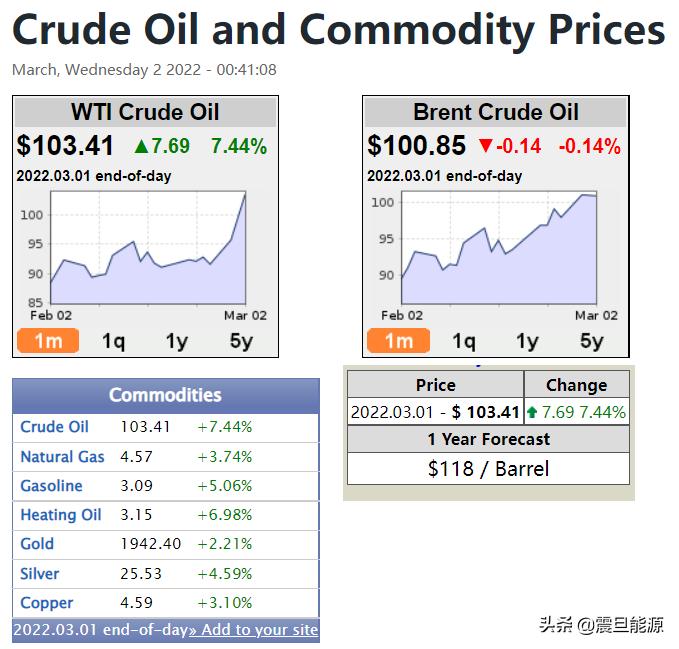Open the Heating Oil commodity link
Image resolution: width=679 pixels, height=649 pixels.
pos(61,515)
